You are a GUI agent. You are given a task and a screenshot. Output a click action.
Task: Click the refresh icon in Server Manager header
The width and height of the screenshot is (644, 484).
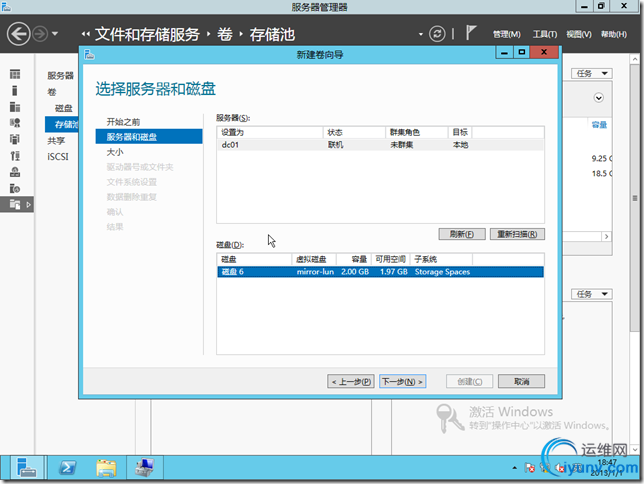(437, 34)
